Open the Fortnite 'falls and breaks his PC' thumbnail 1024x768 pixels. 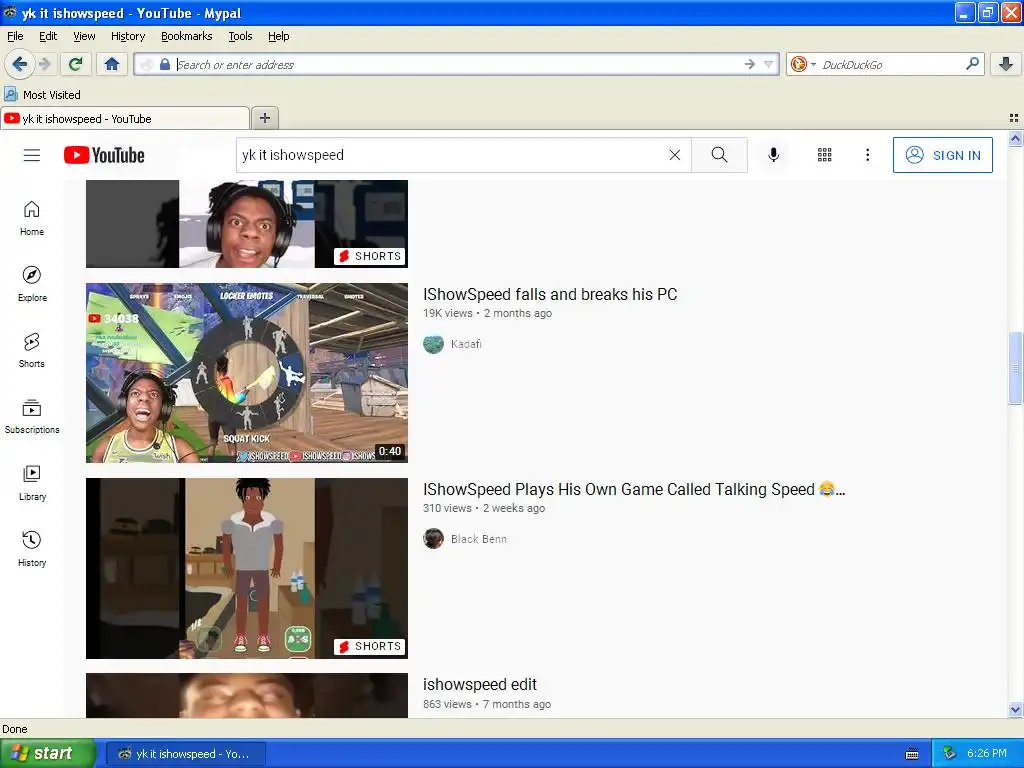pos(247,373)
